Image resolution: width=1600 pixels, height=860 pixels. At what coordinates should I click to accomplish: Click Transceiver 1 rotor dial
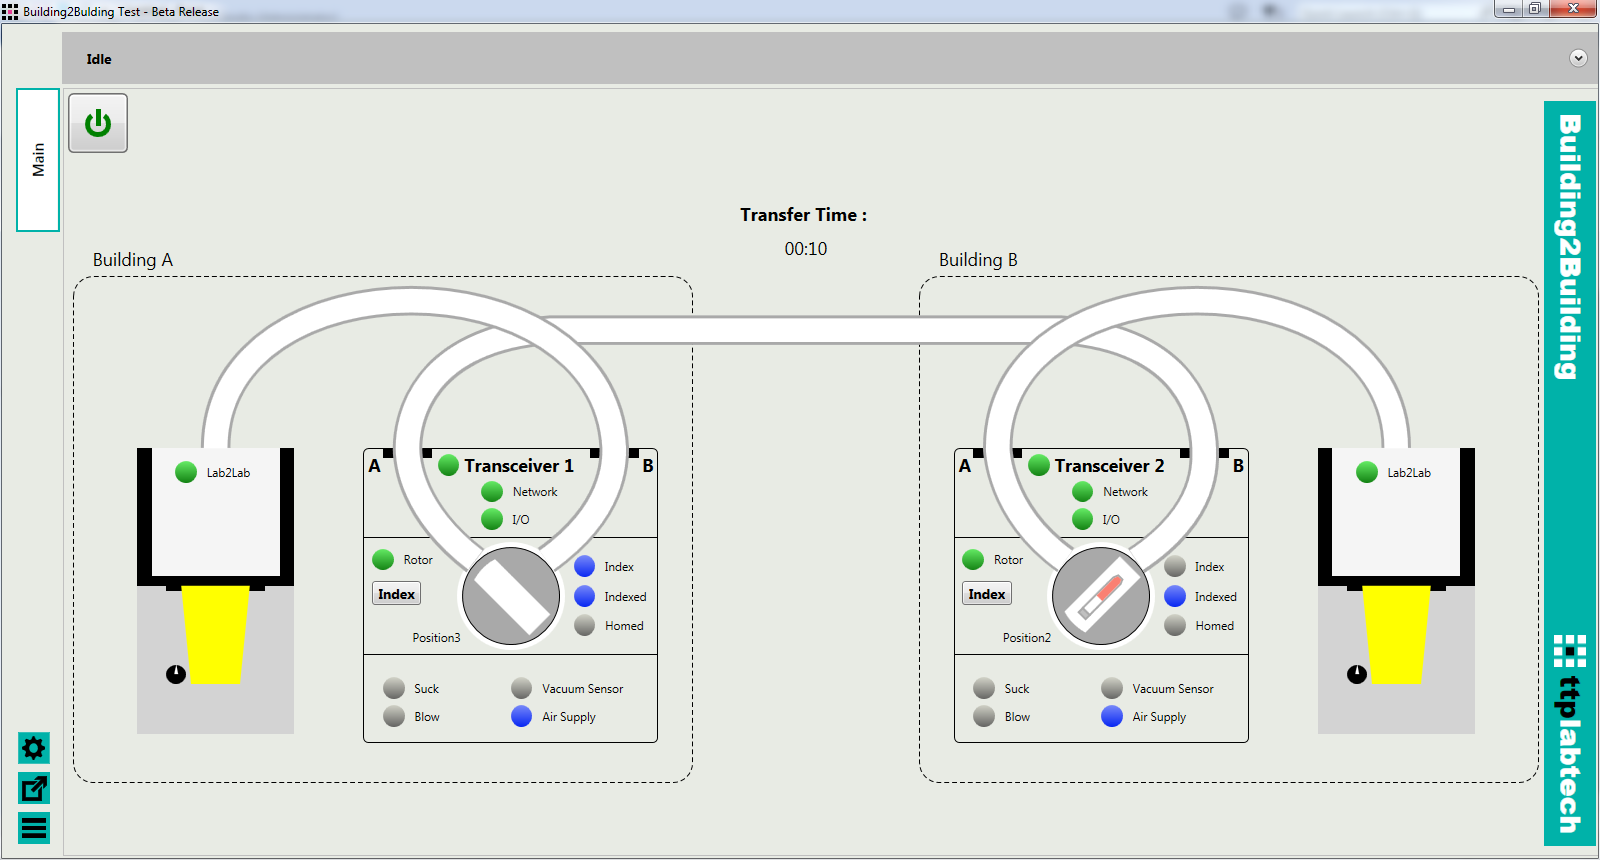pos(511,596)
